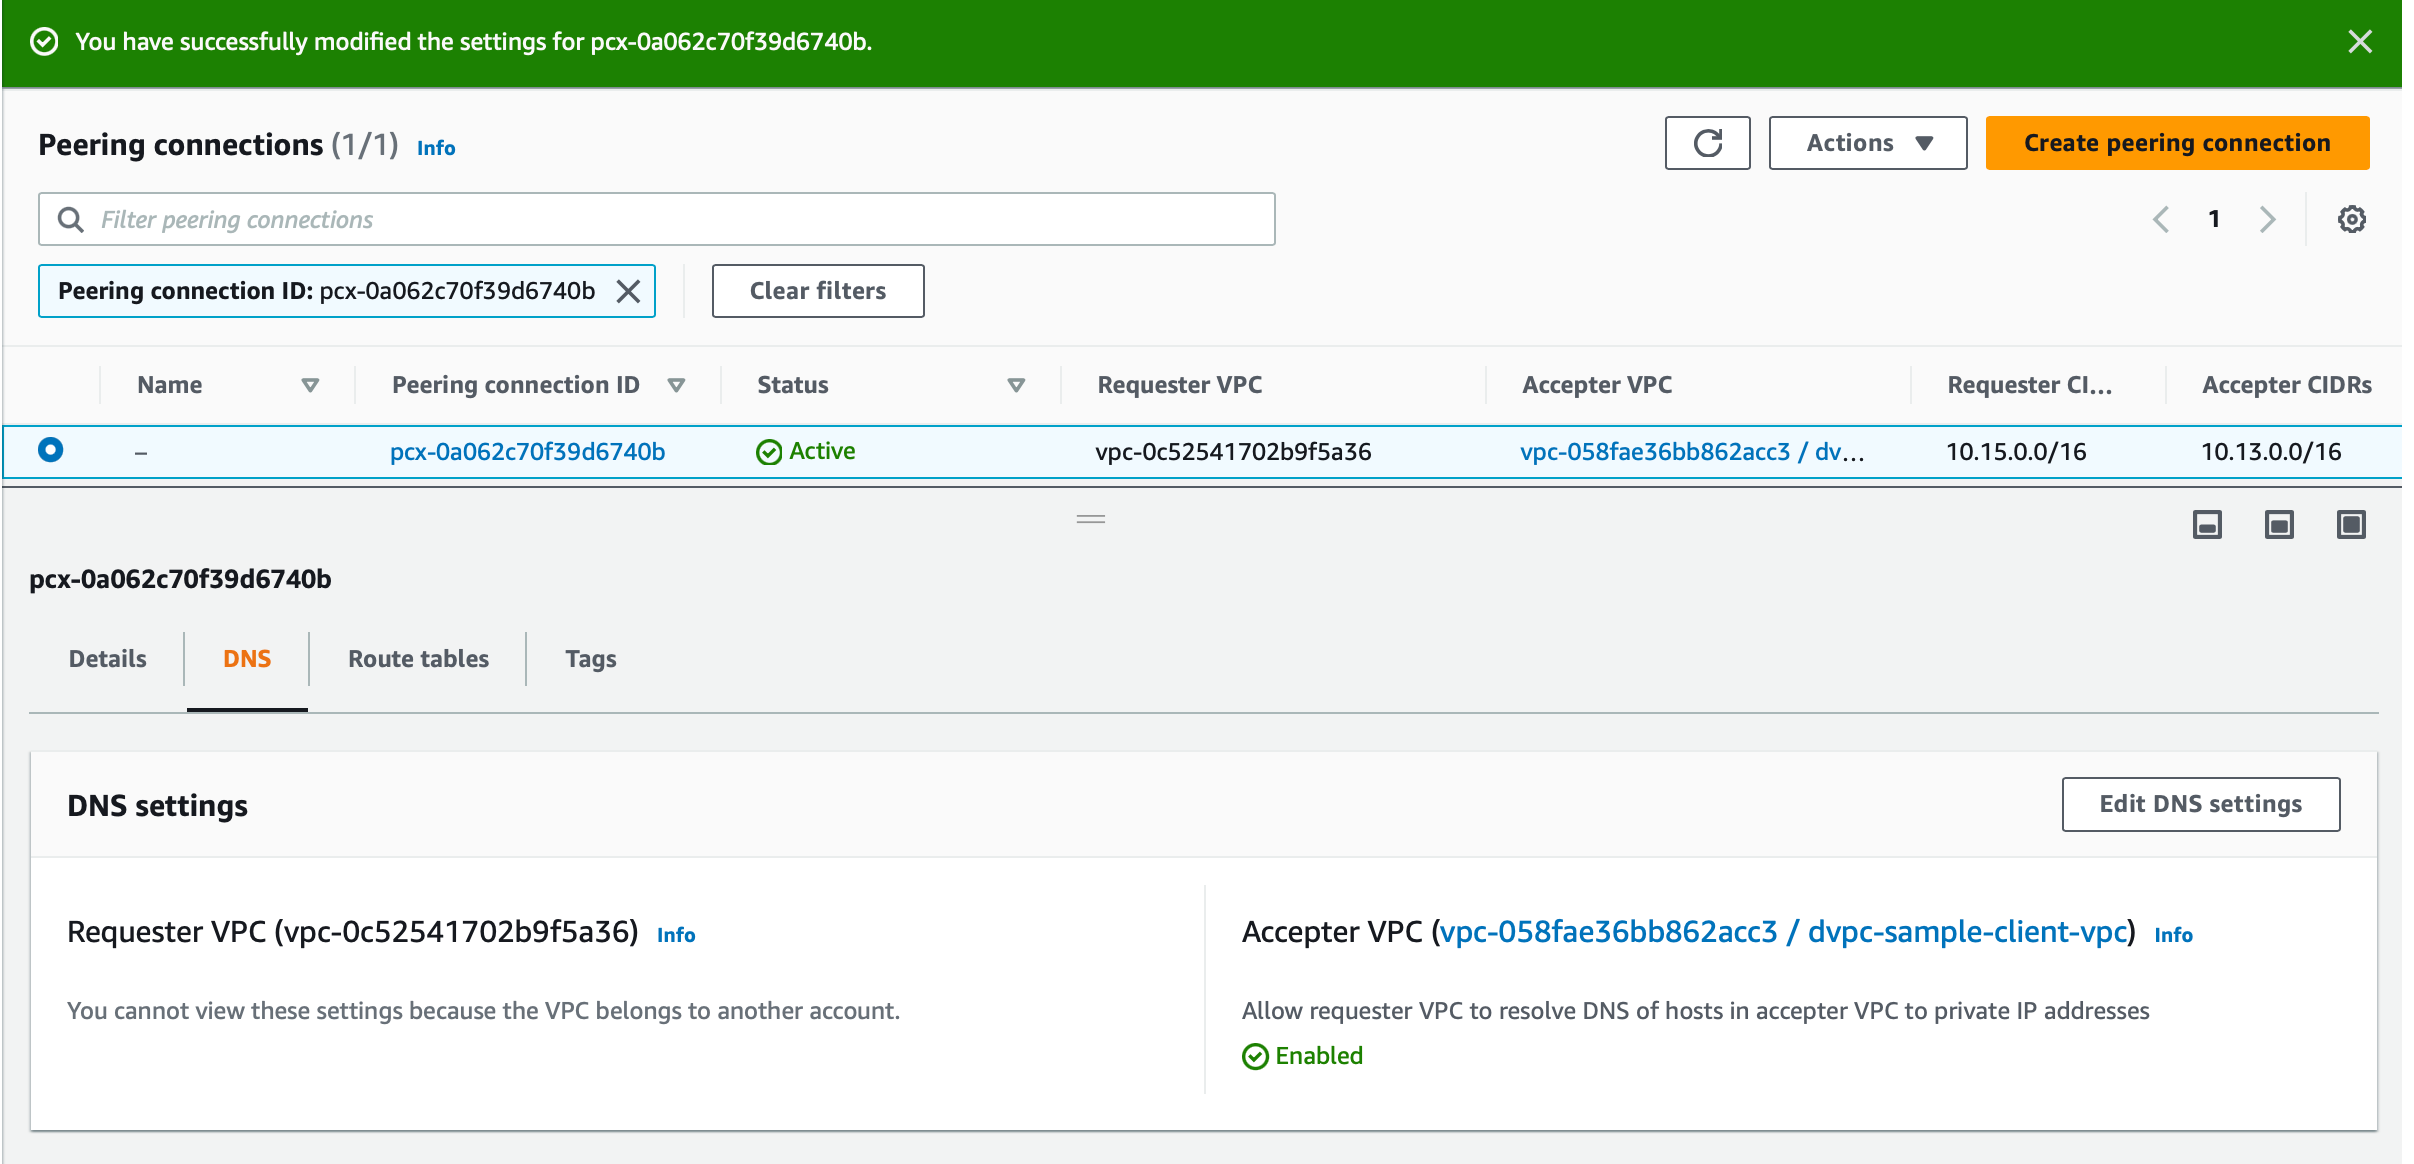Switch to the Route tables tab
The image size is (2414, 1164).
(417, 658)
